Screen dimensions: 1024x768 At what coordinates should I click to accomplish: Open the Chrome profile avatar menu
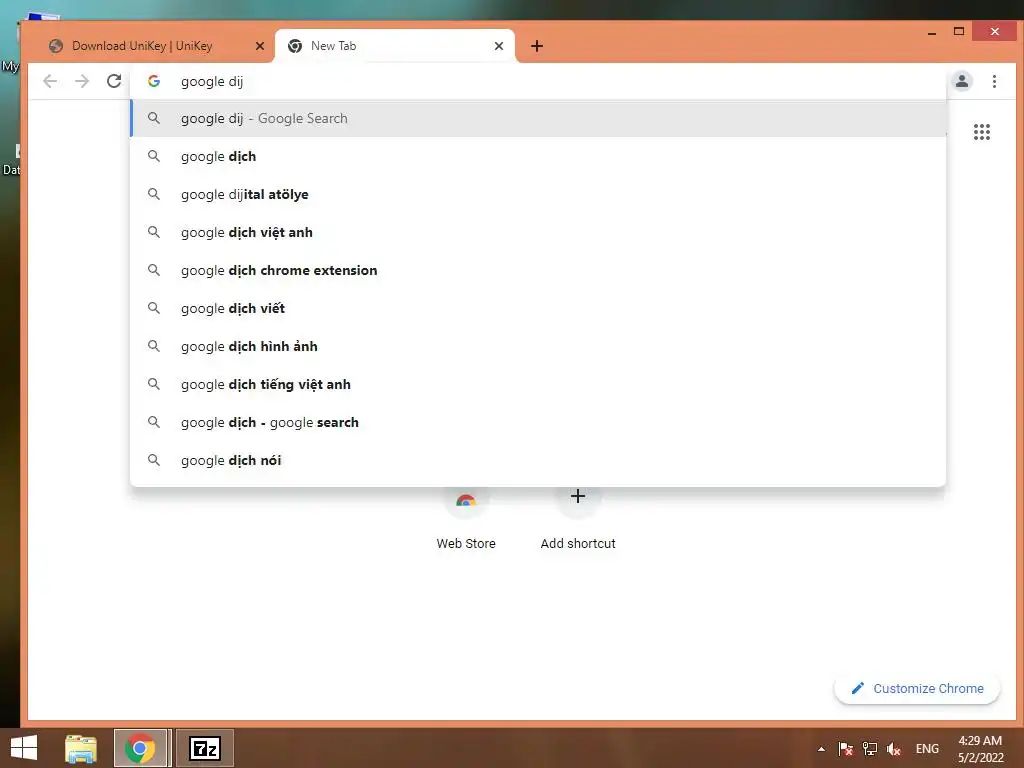961,81
